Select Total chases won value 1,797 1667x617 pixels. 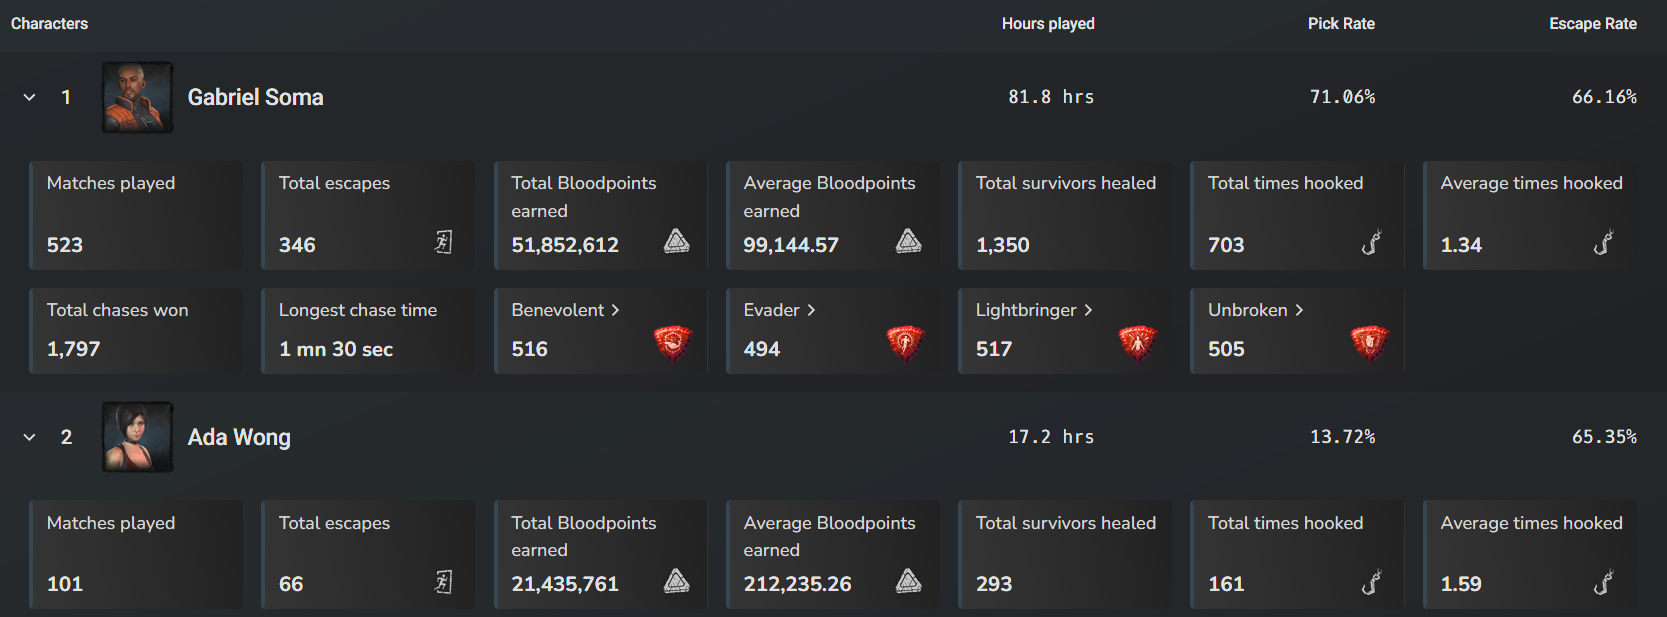pyautogui.click(x=74, y=349)
